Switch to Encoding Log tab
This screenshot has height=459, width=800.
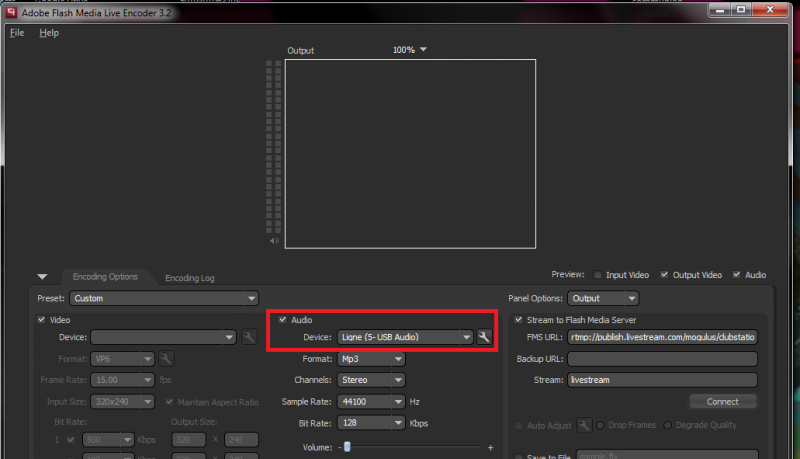[x=190, y=278]
